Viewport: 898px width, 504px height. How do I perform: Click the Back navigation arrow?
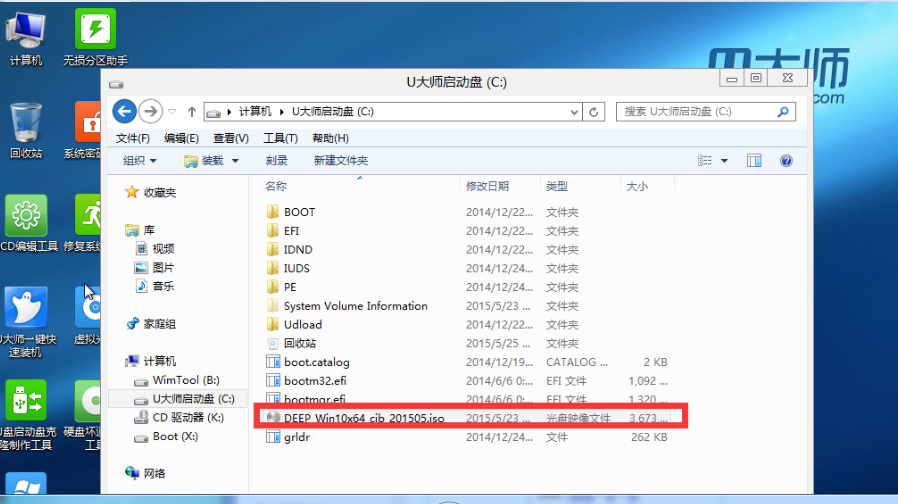tap(125, 111)
